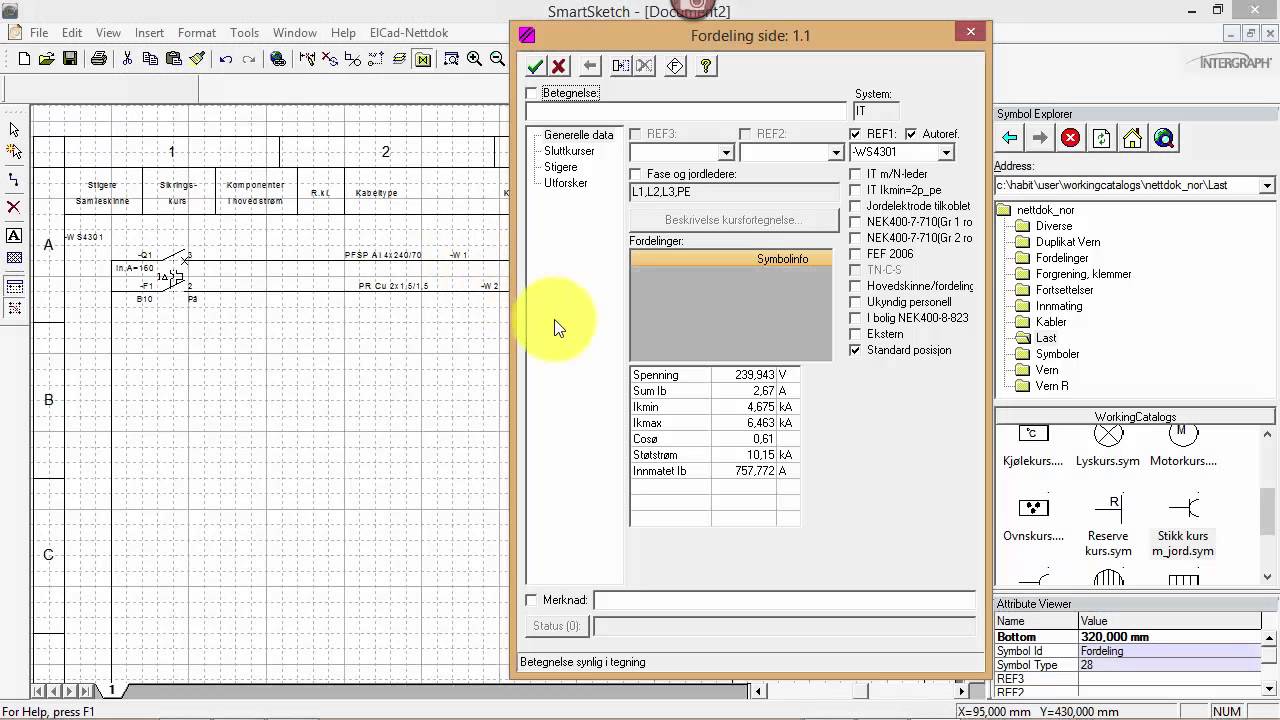This screenshot has width=1280, height=720.
Task: Uncheck the REF1 checkbox
Action: [x=855, y=134]
